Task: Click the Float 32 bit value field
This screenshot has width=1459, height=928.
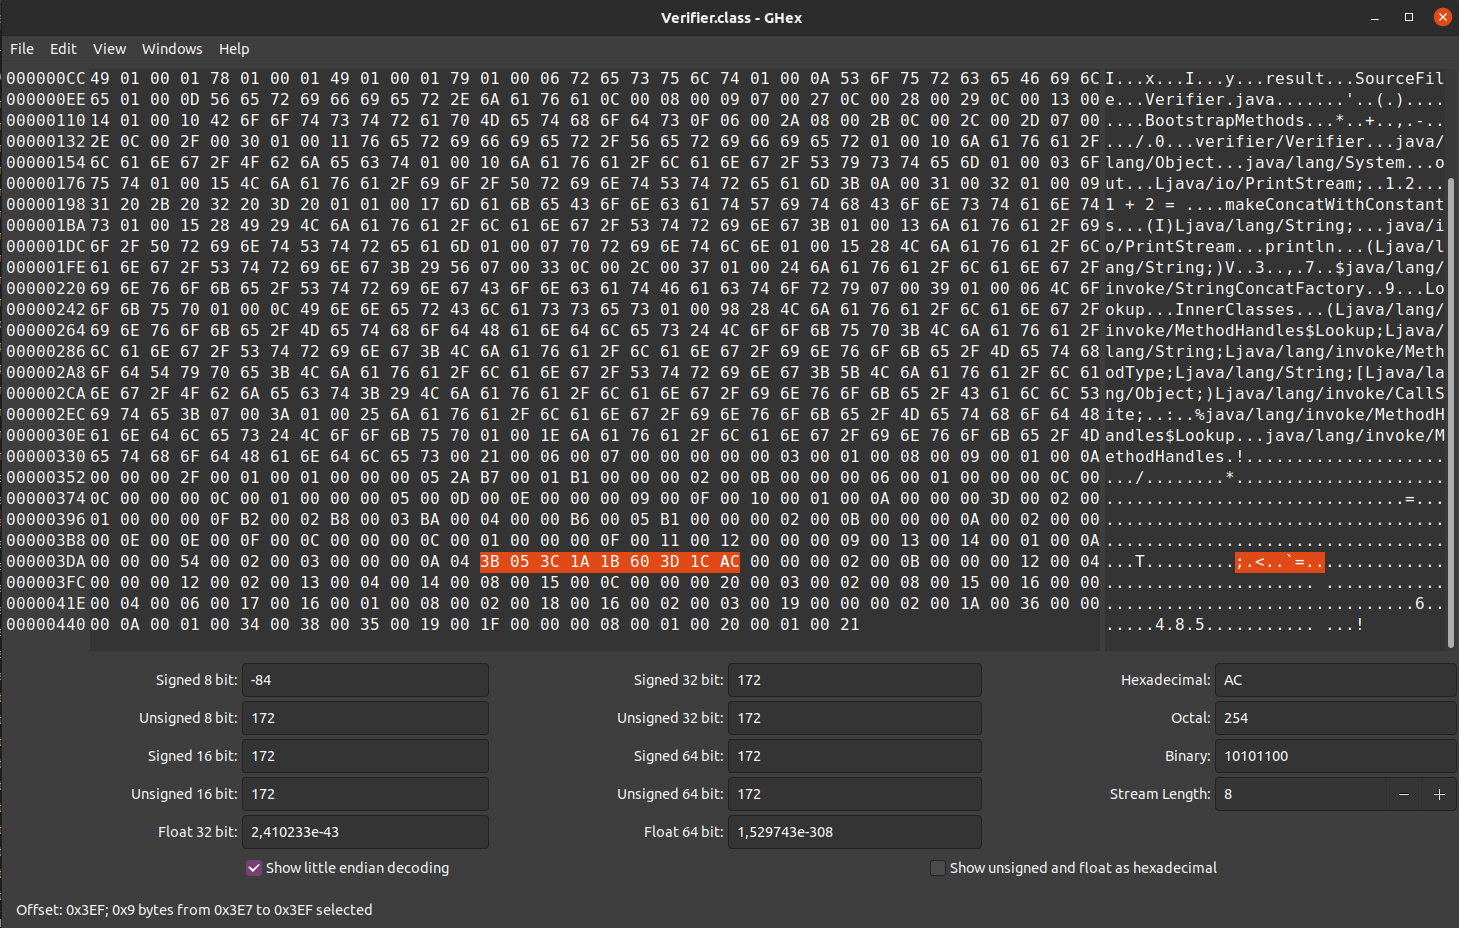Action: [365, 832]
